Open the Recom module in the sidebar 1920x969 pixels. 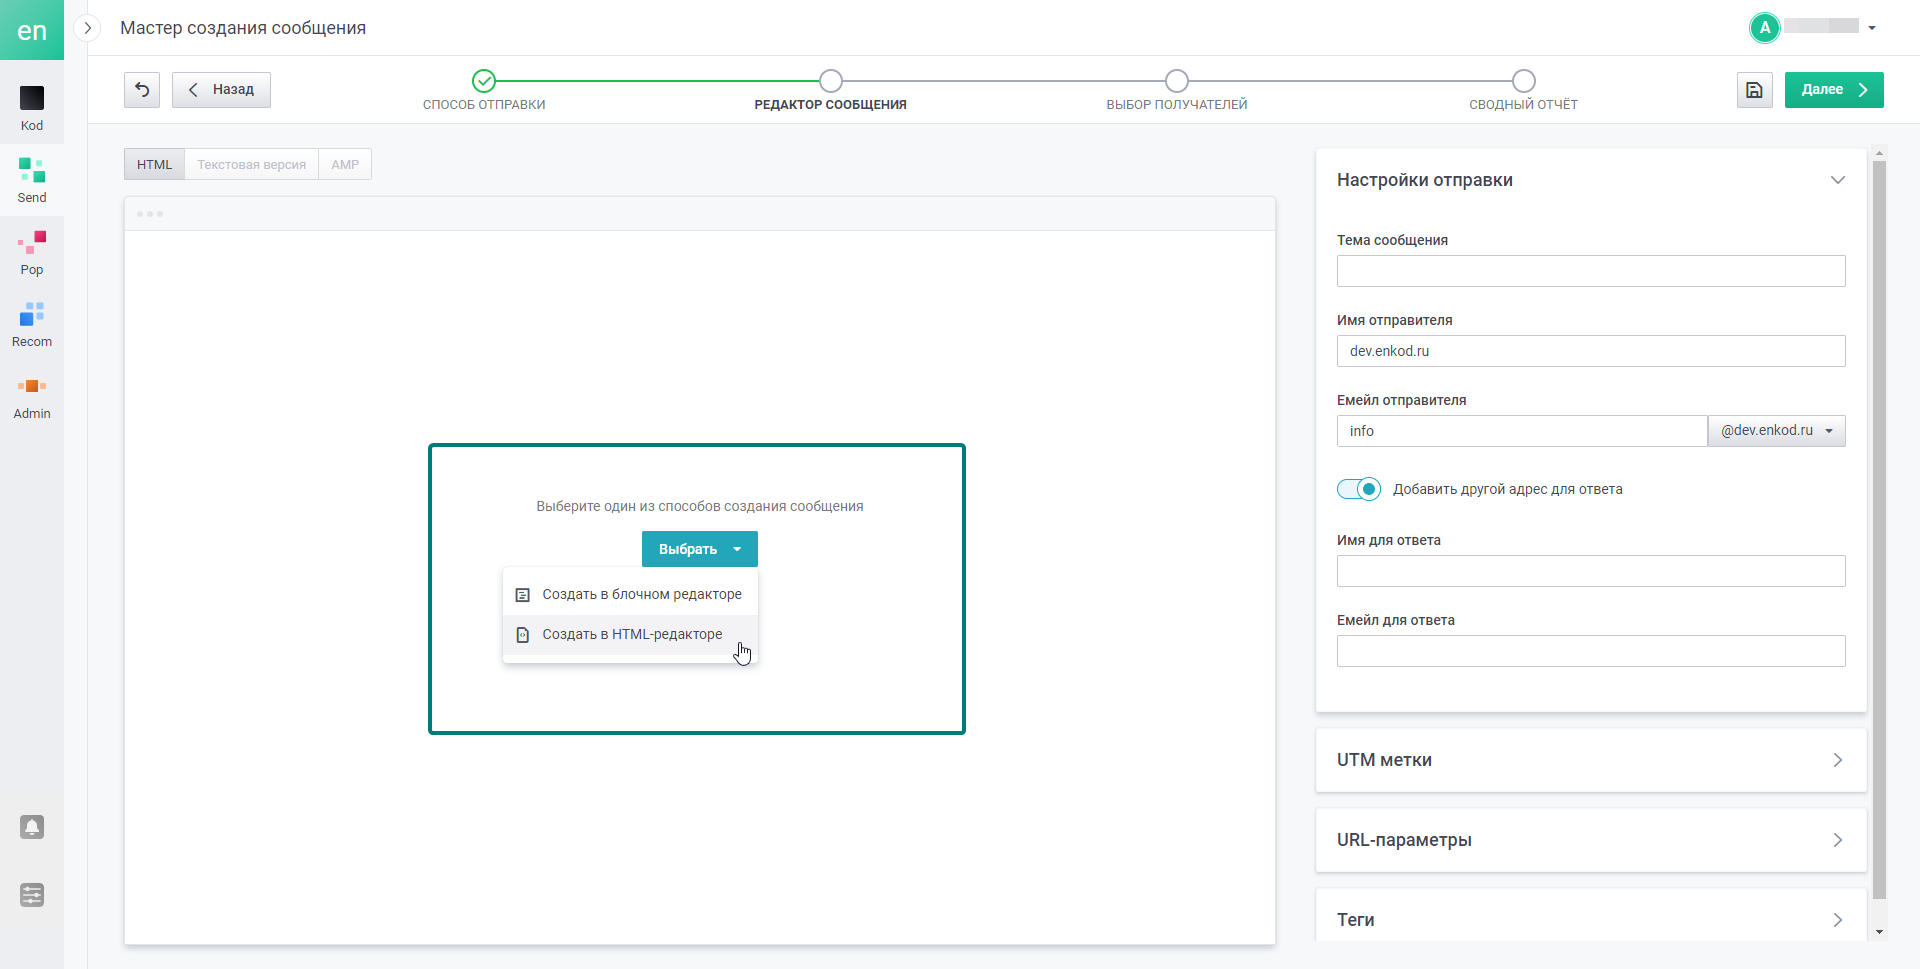32,325
